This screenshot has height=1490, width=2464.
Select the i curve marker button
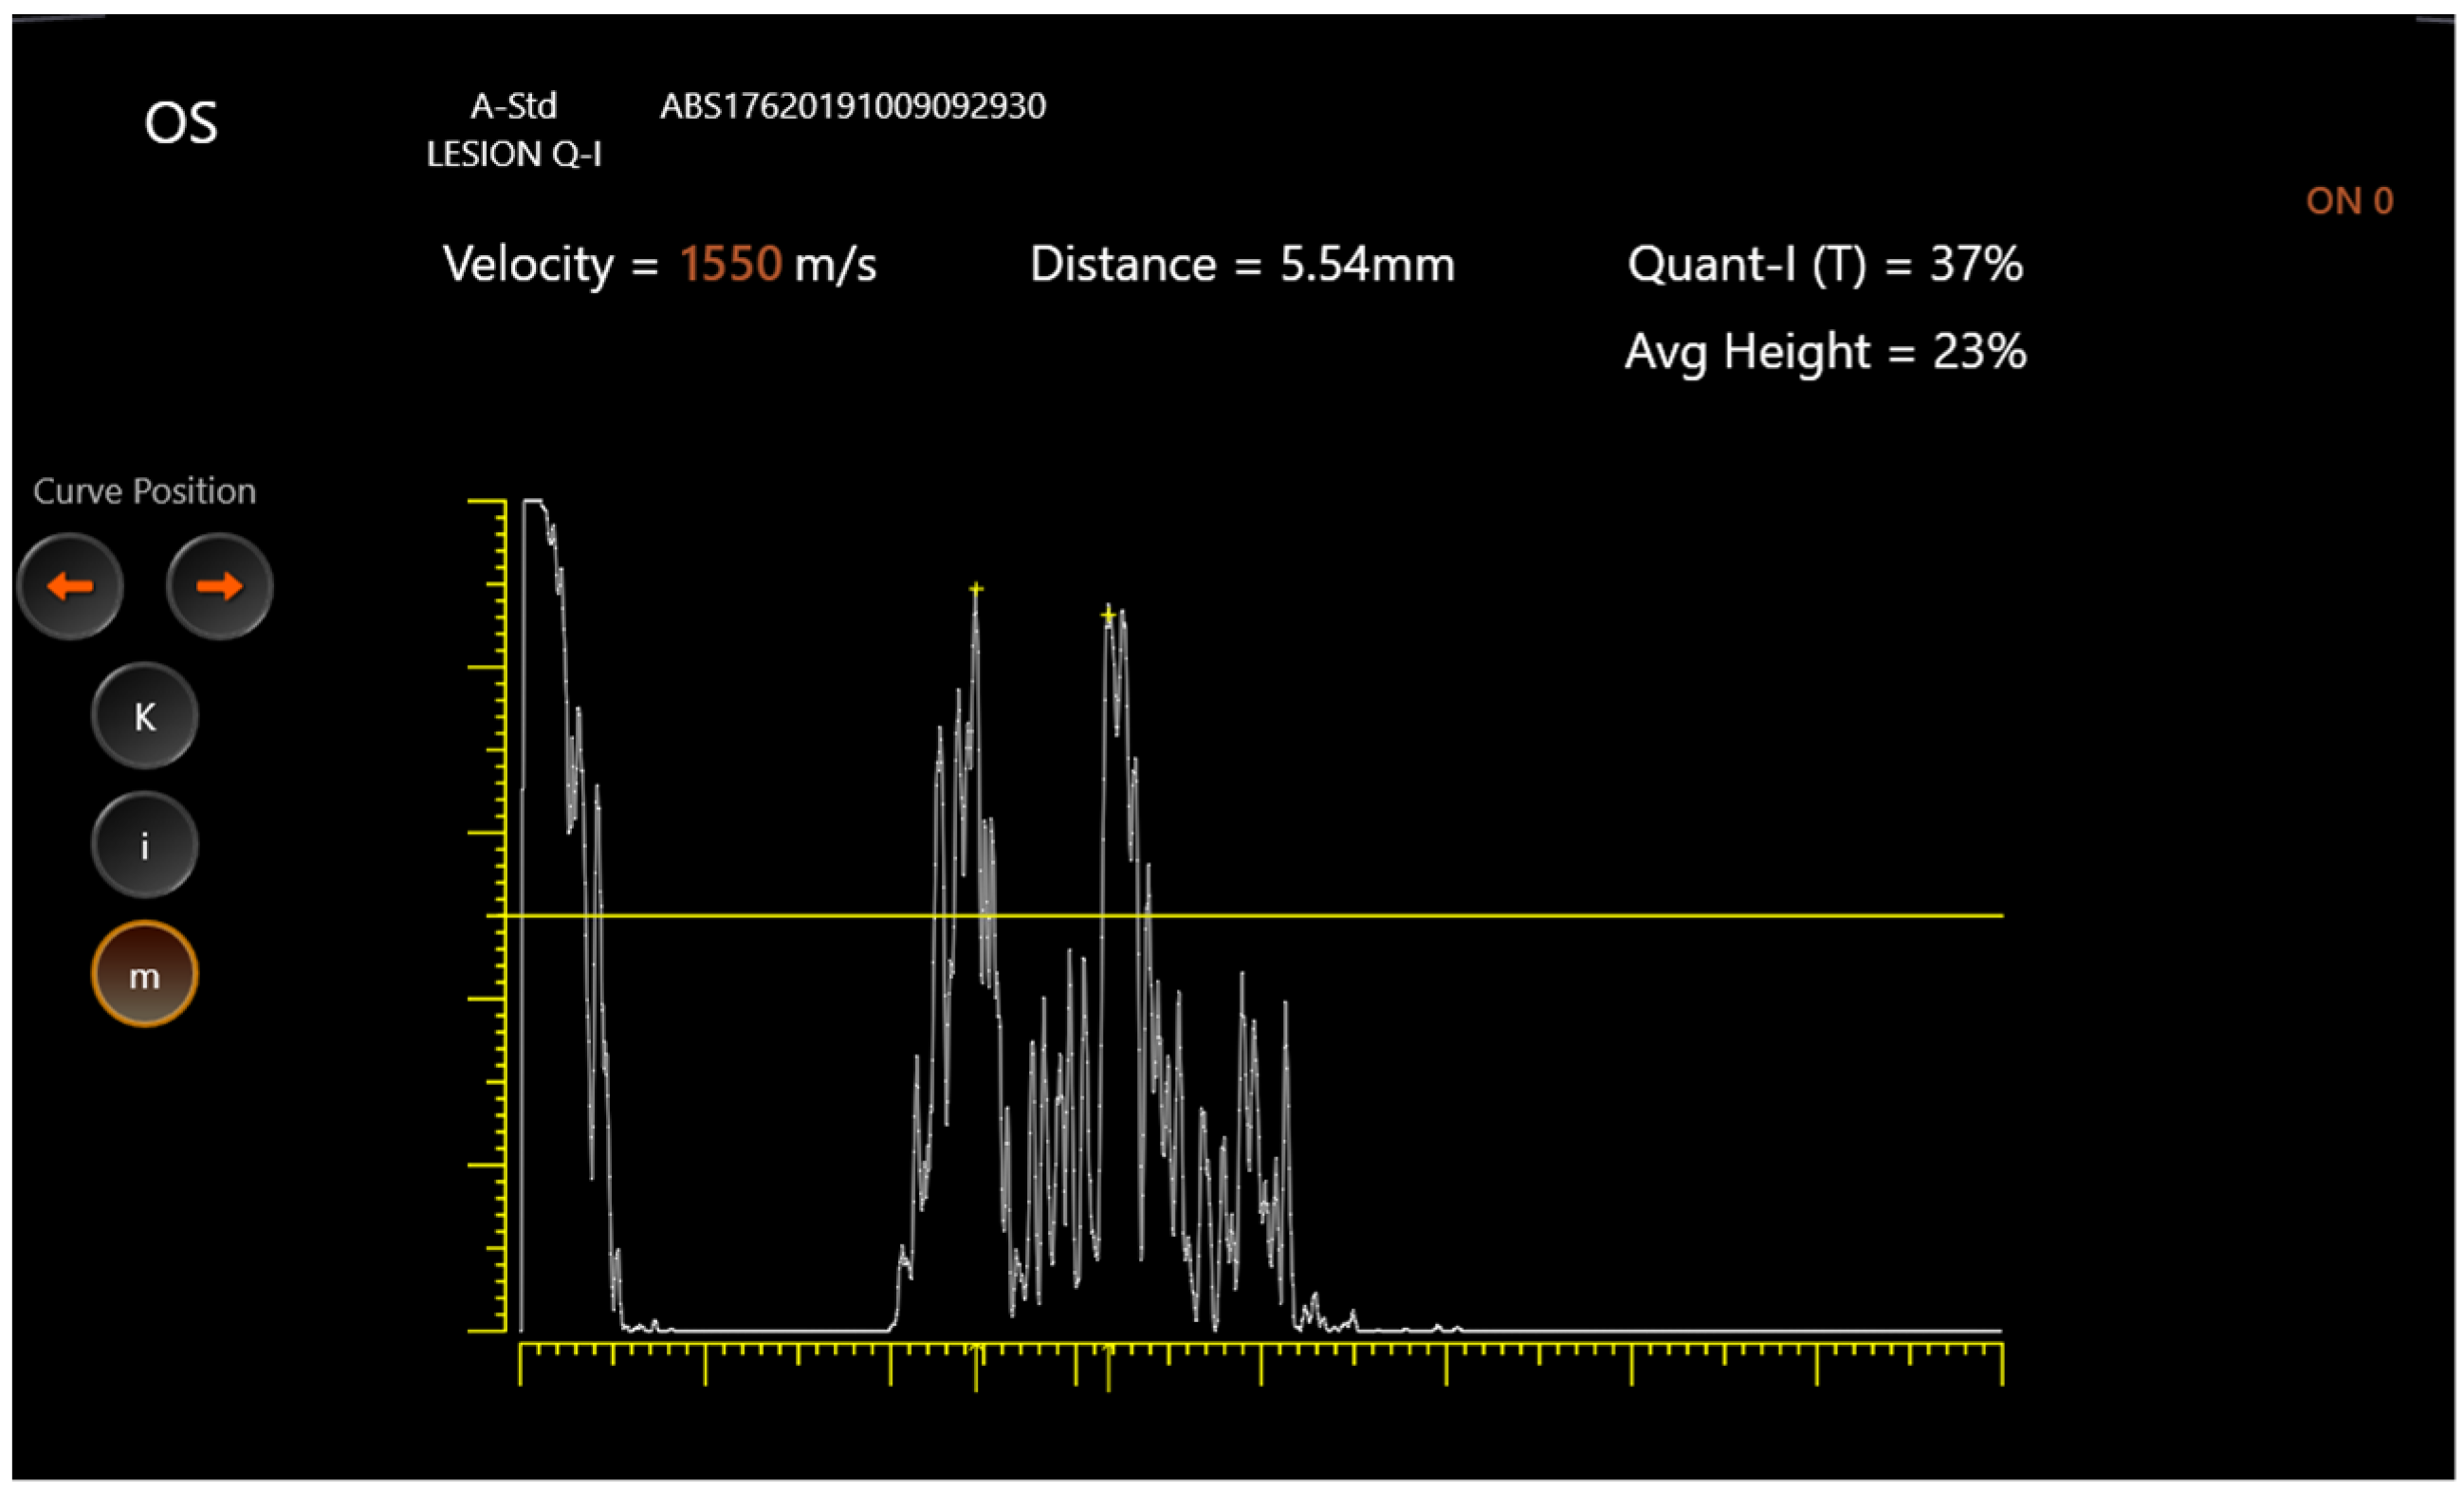tap(143, 844)
